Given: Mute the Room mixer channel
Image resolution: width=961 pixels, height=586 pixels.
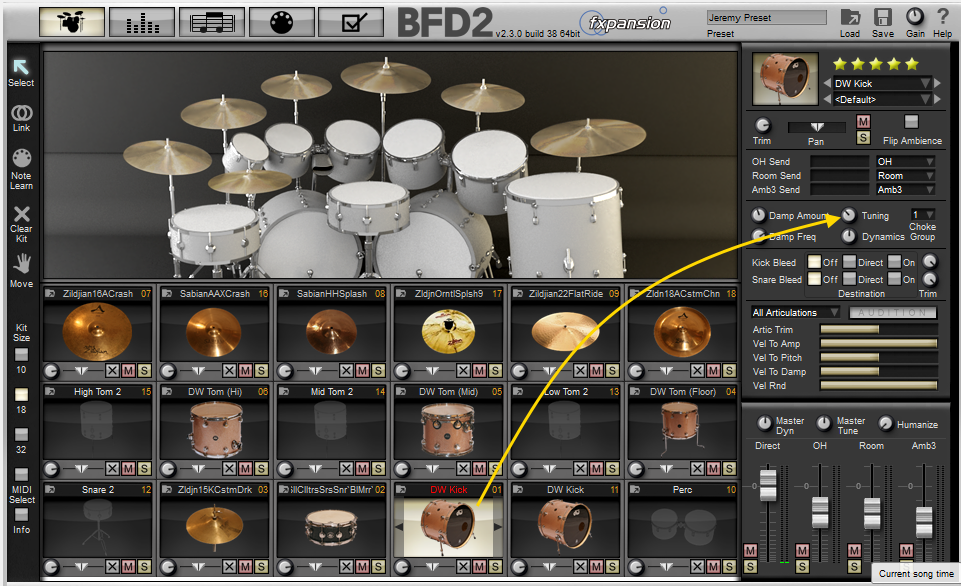Looking at the screenshot, I should click(854, 550).
